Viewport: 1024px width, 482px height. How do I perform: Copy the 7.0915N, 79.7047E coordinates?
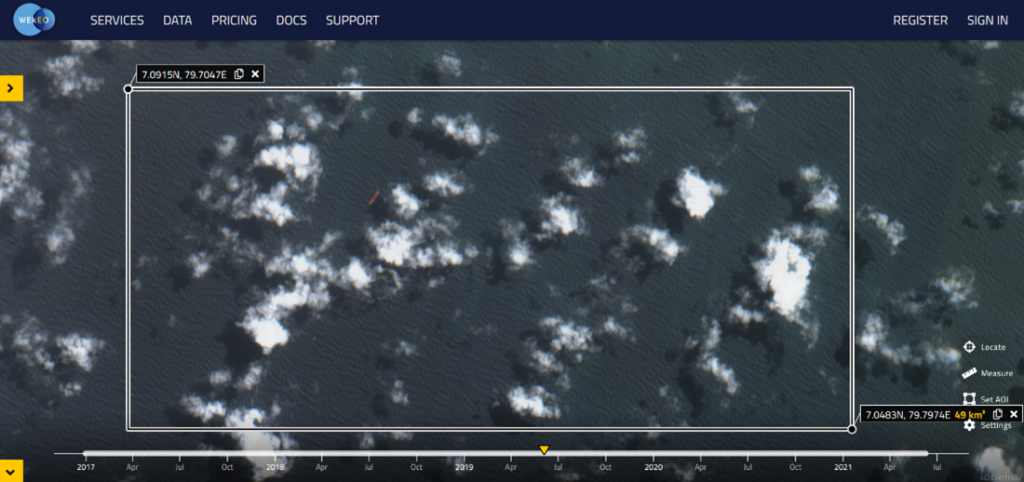[239, 74]
